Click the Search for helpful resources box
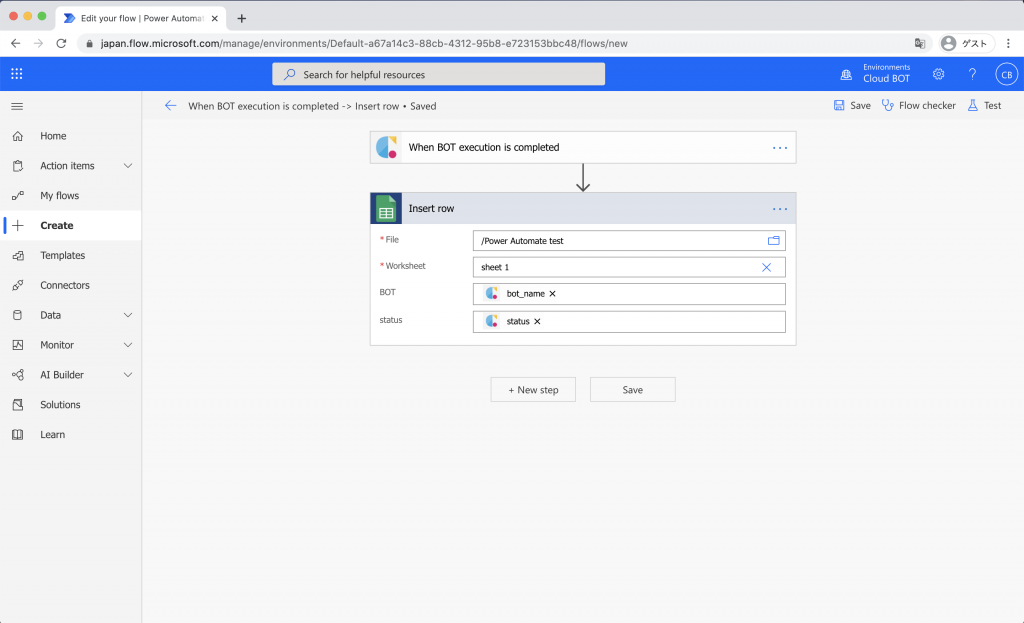 tap(438, 74)
